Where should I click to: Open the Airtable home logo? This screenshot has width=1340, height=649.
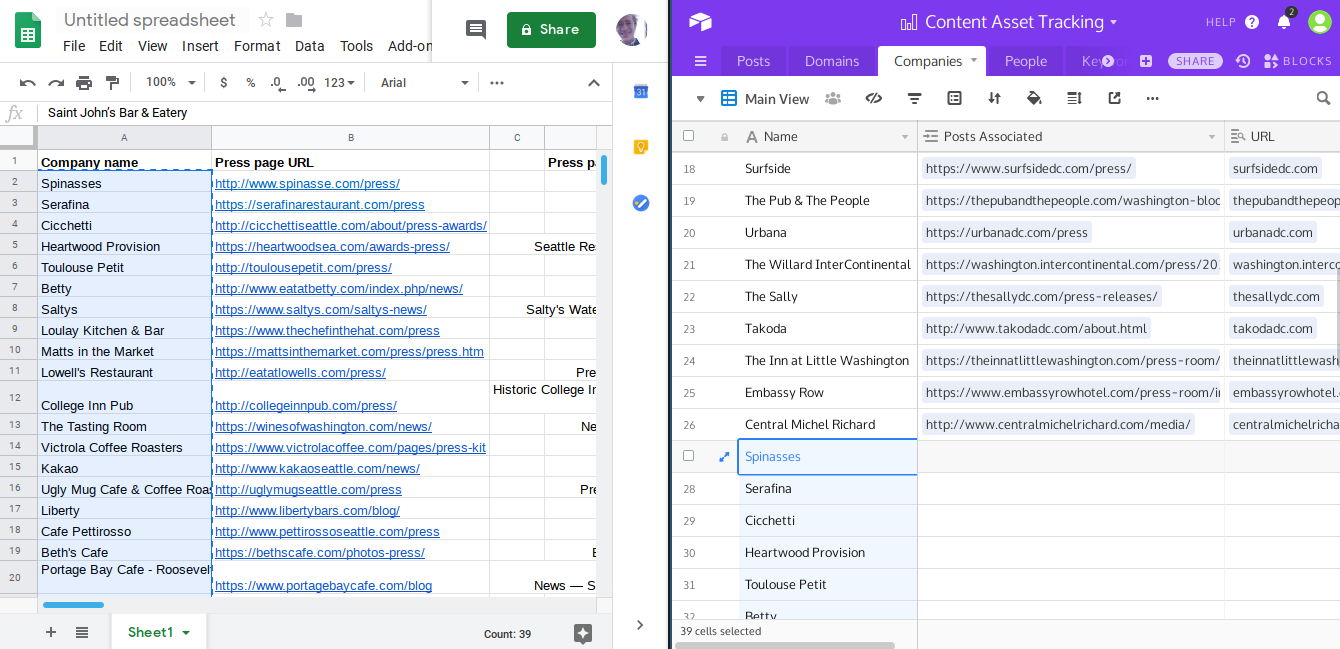(700, 22)
